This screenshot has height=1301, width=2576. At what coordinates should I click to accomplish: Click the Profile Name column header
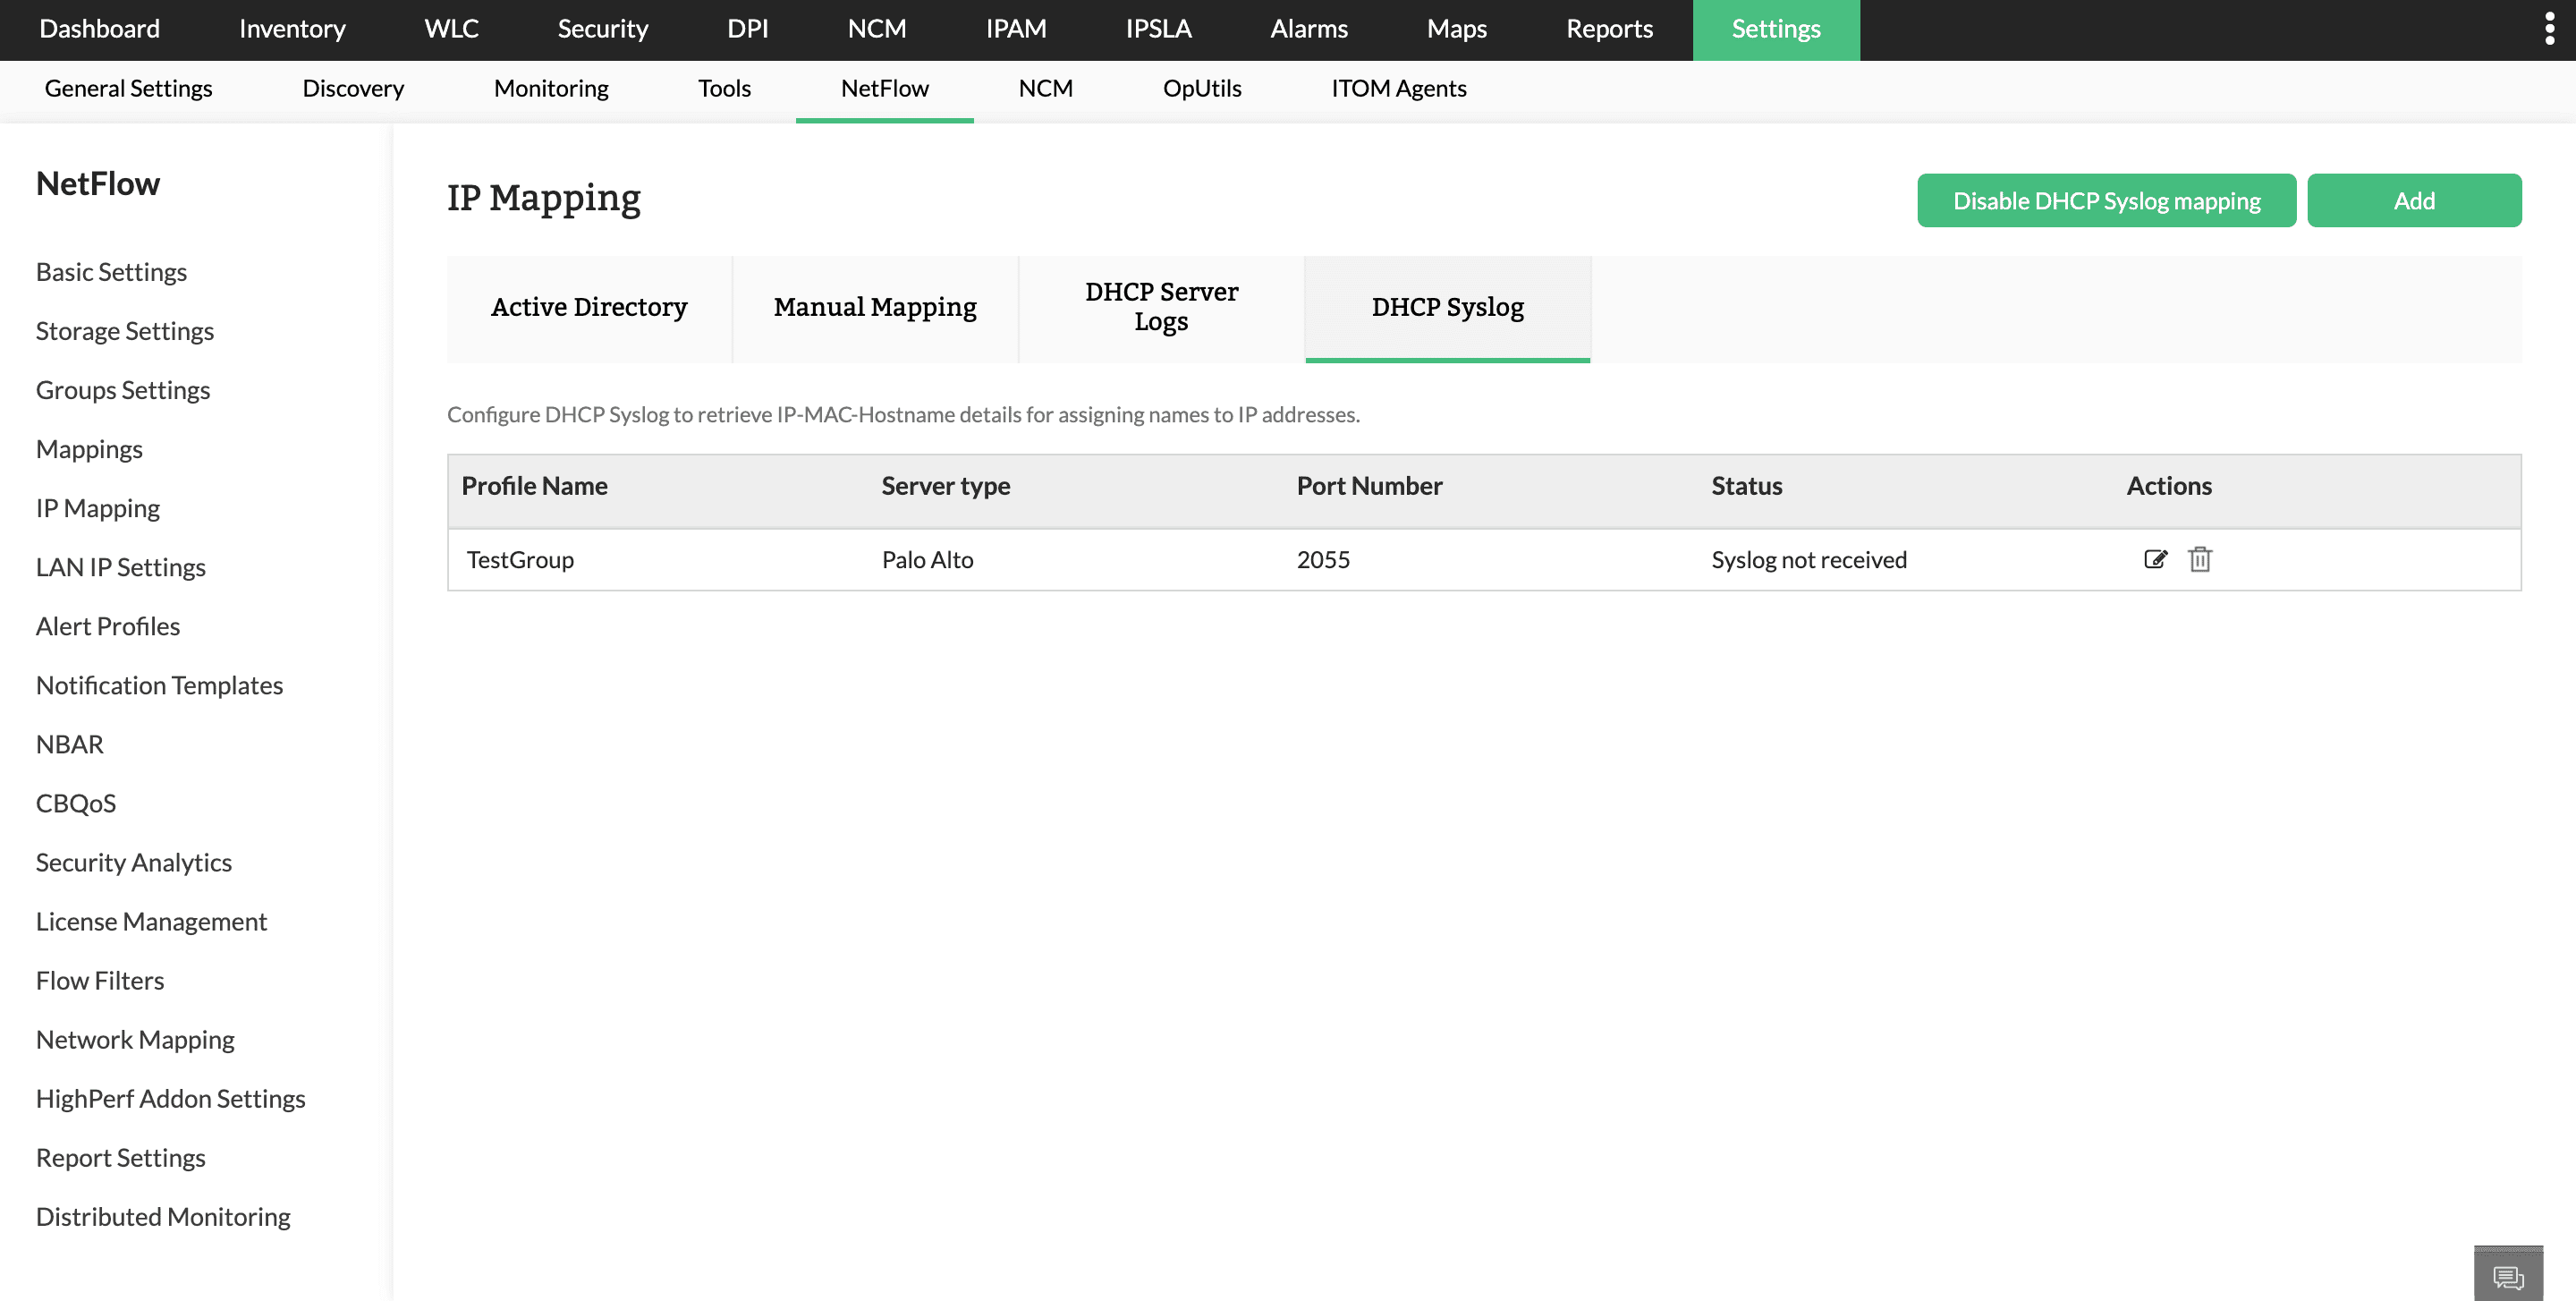[x=534, y=486]
